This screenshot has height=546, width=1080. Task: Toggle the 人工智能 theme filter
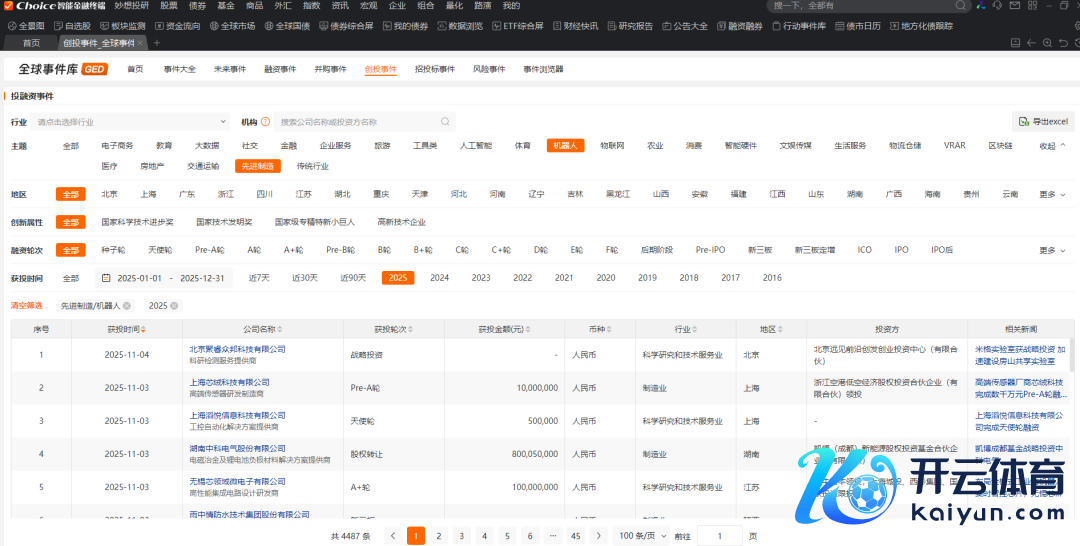[x=475, y=146]
